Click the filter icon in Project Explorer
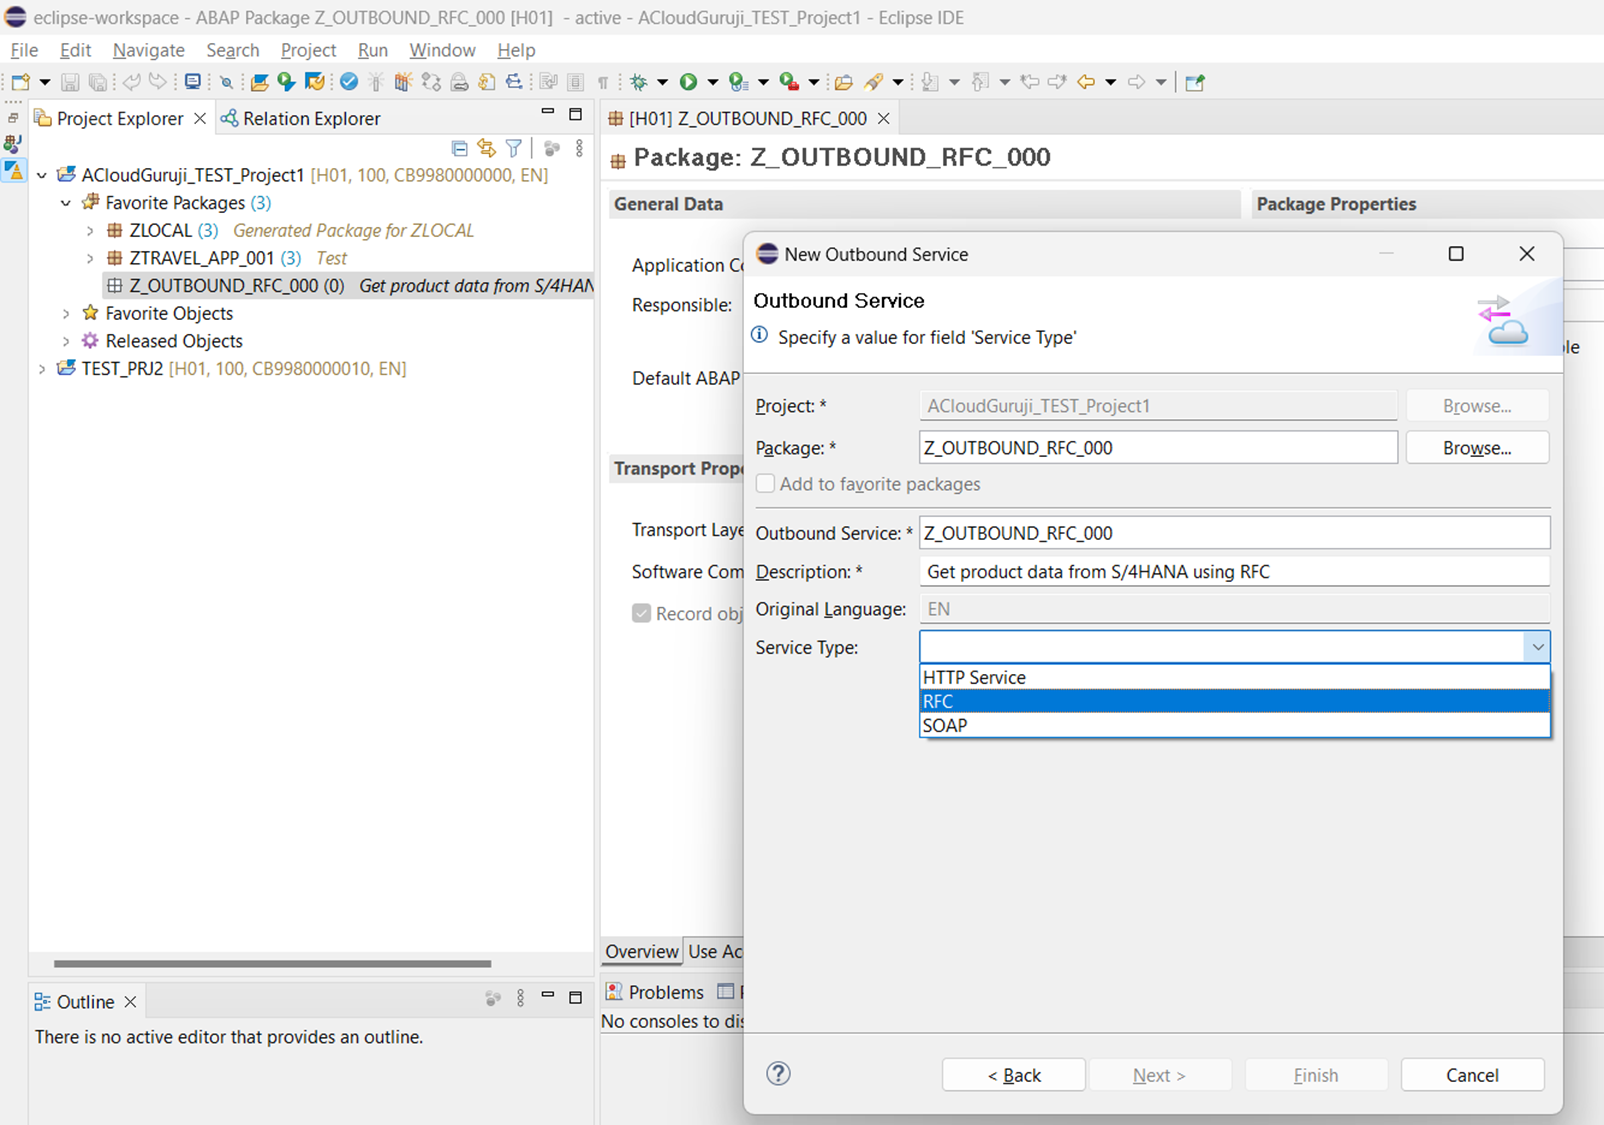 (514, 148)
